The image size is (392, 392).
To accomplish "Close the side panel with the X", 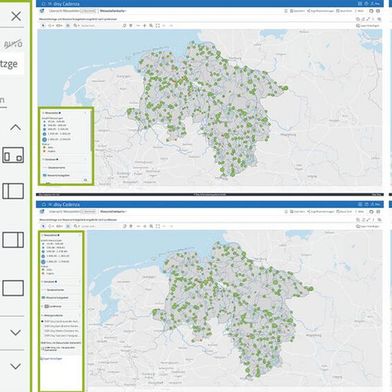I will (16, 16).
